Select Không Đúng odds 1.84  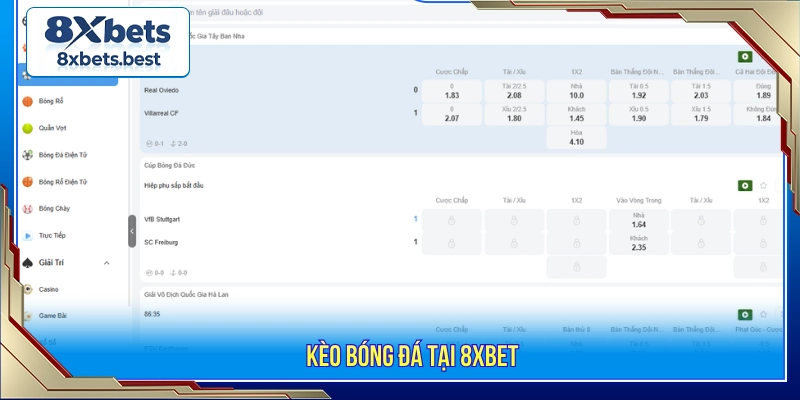coord(757,114)
